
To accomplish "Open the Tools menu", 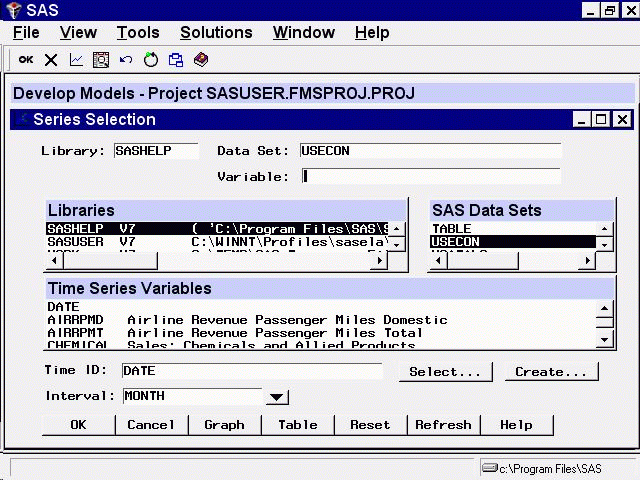I will [138, 33].
